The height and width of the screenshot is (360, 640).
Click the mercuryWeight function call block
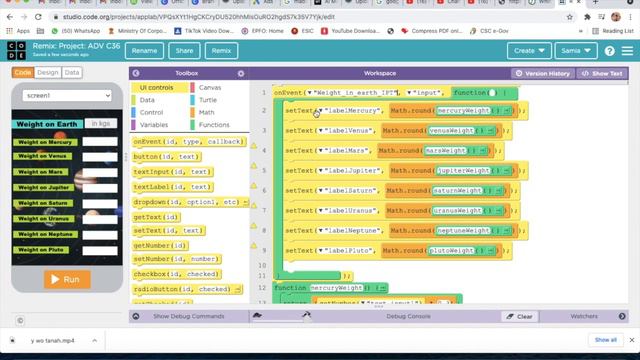coord(474,111)
